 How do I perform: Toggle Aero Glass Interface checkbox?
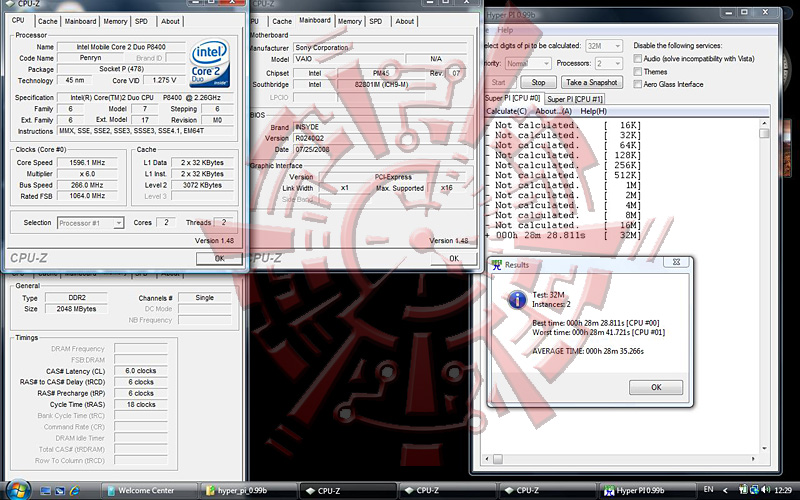tap(638, 84)
